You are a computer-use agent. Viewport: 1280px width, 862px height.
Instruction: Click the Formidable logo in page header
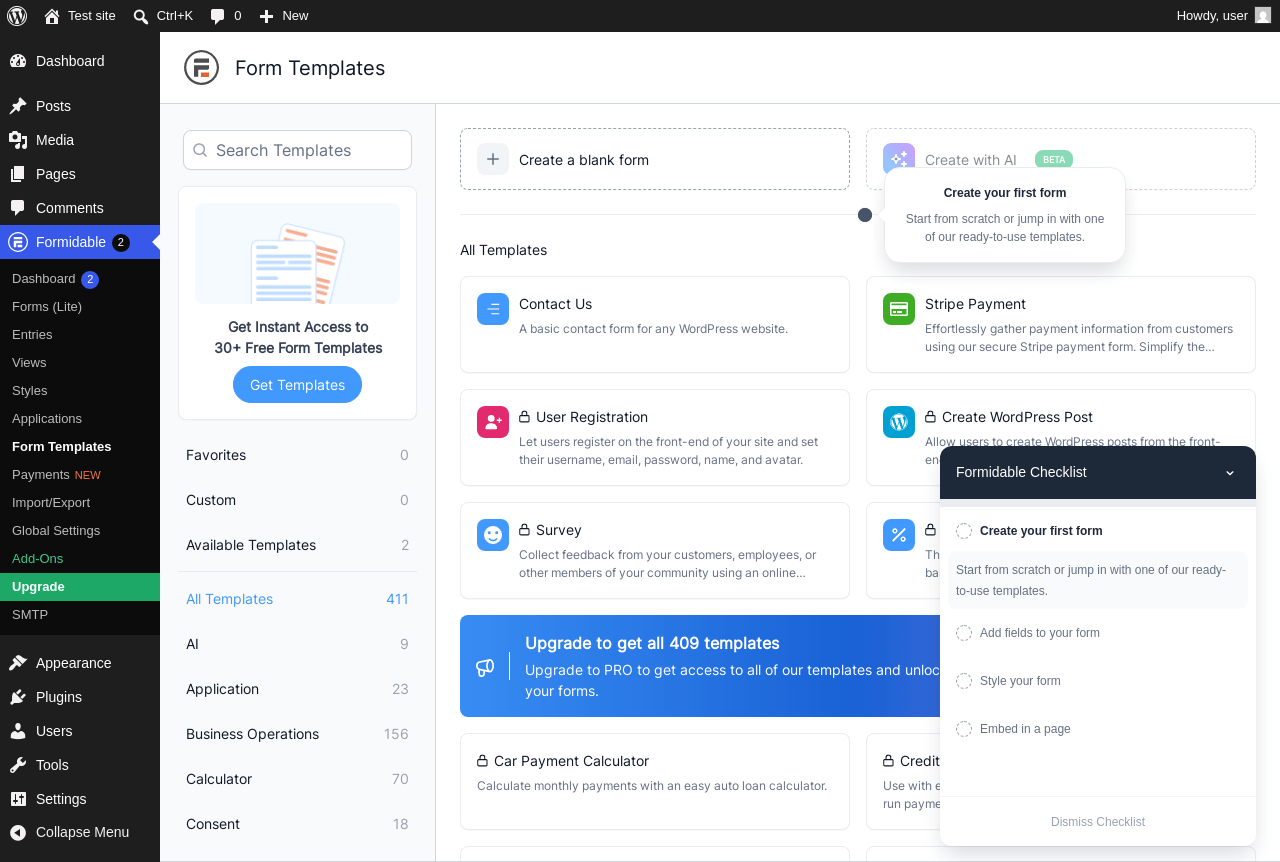[x=201, y=68]
